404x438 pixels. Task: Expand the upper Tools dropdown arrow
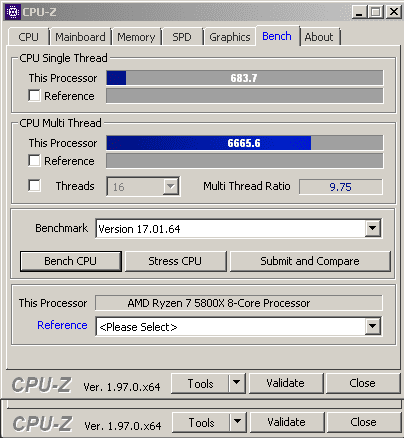click(x=237, y=383)
